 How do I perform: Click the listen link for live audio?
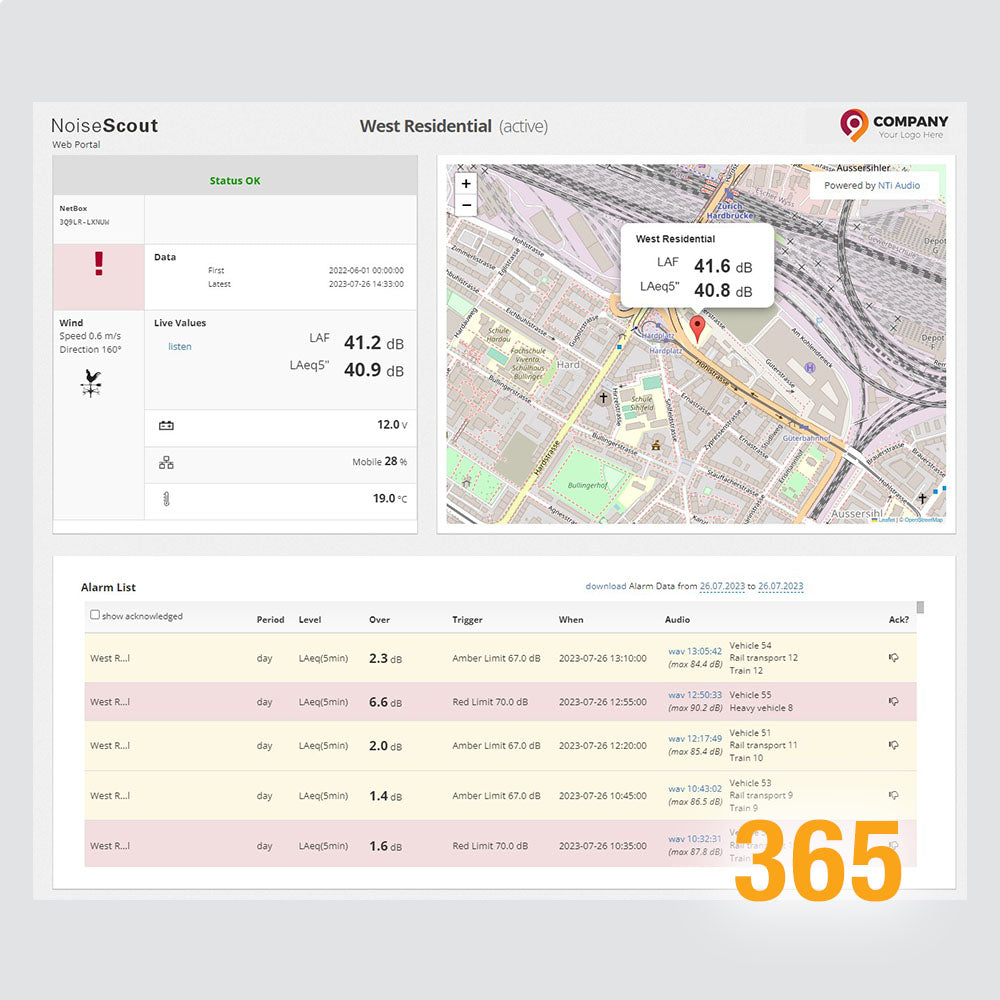click(179, 346)
